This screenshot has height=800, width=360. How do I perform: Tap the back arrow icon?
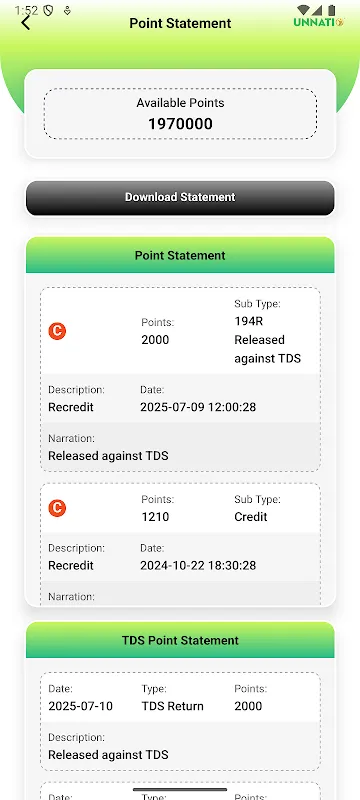coord(25,22)
